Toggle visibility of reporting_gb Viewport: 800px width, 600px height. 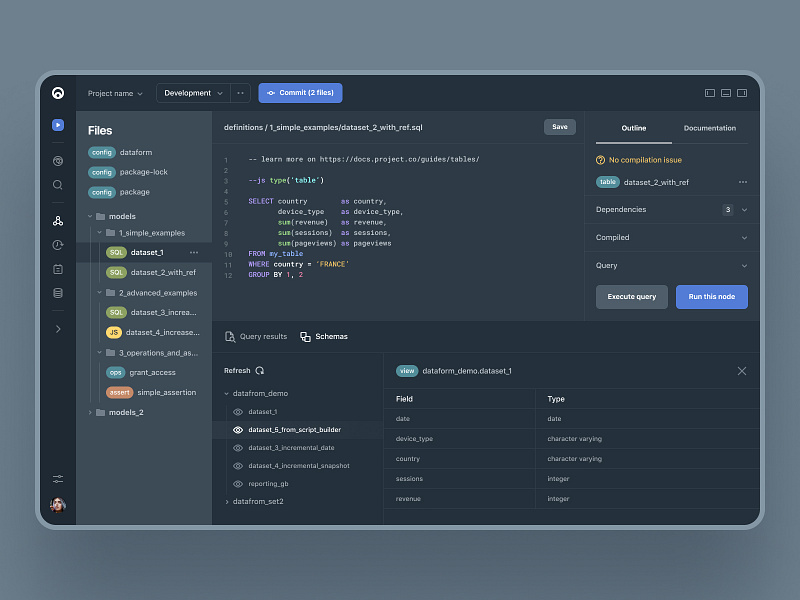pos(236,483)
